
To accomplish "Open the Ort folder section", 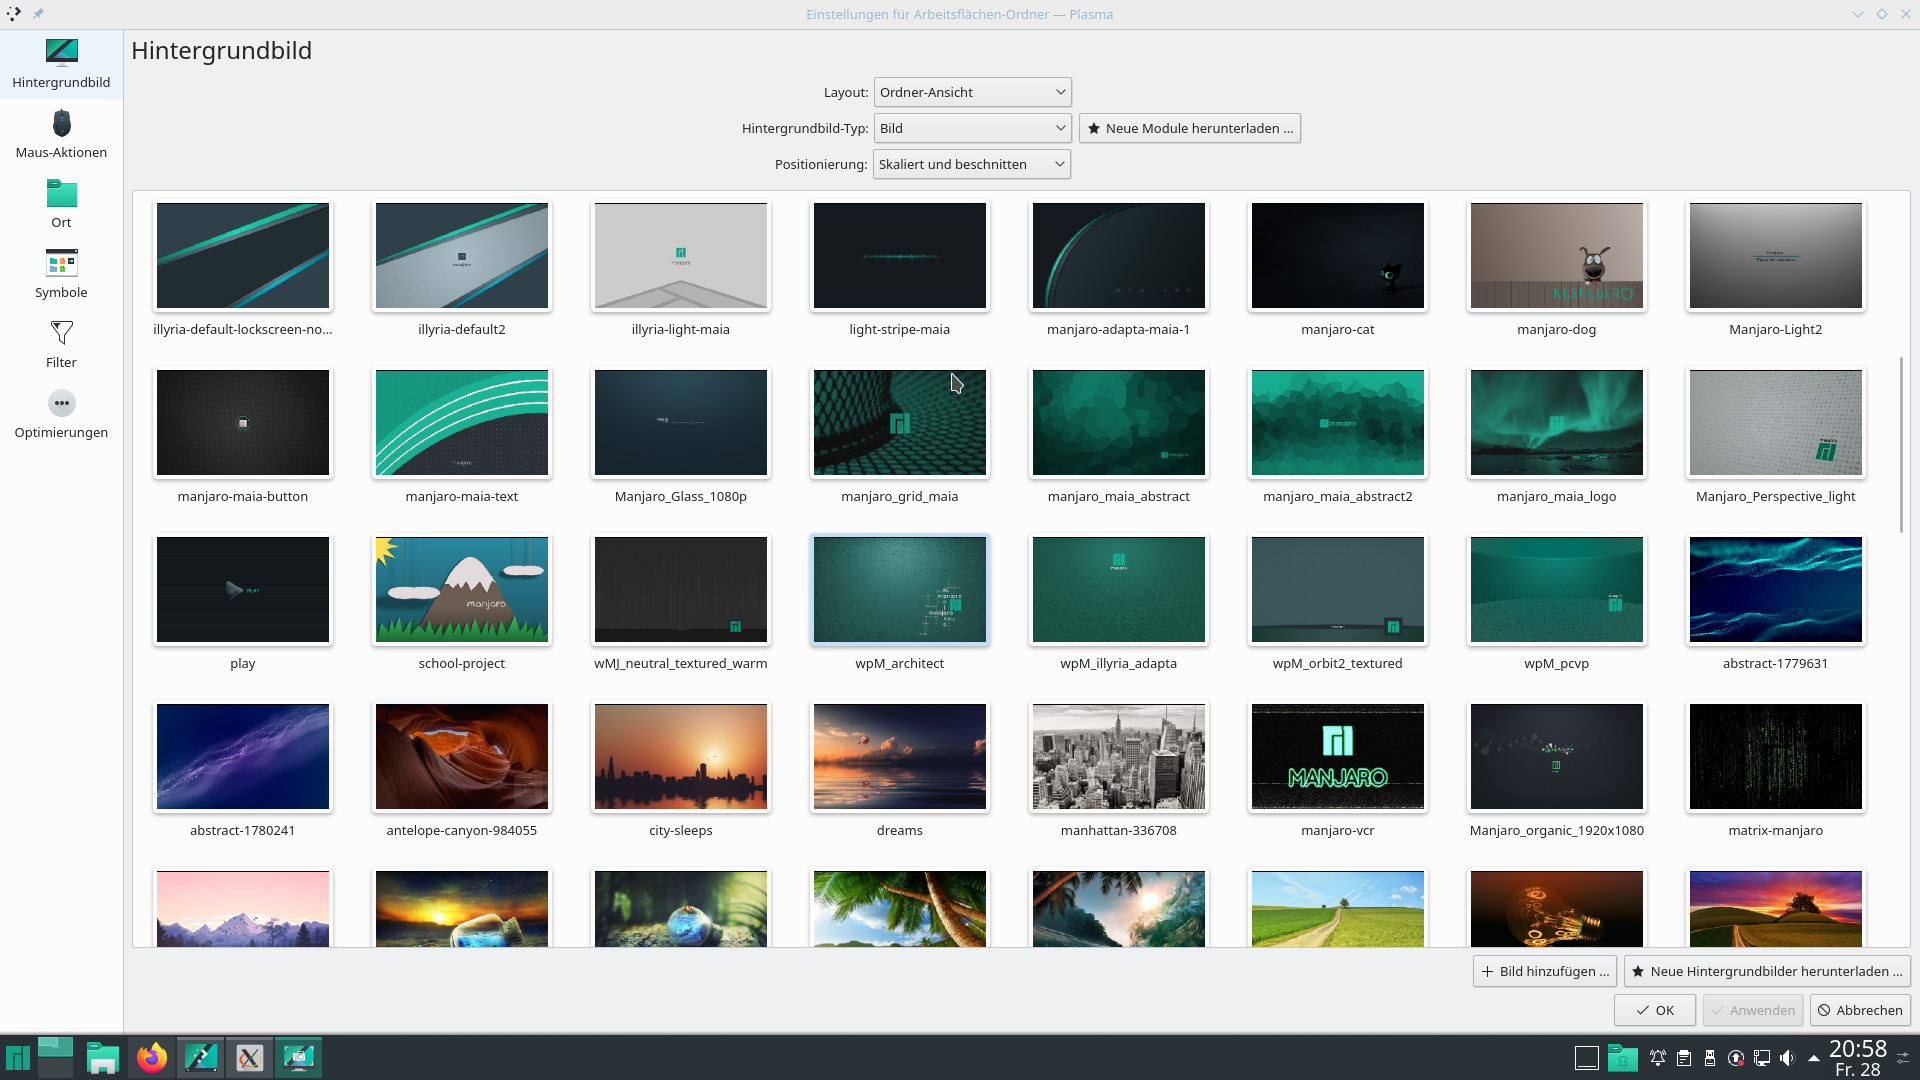I will 61,205.
